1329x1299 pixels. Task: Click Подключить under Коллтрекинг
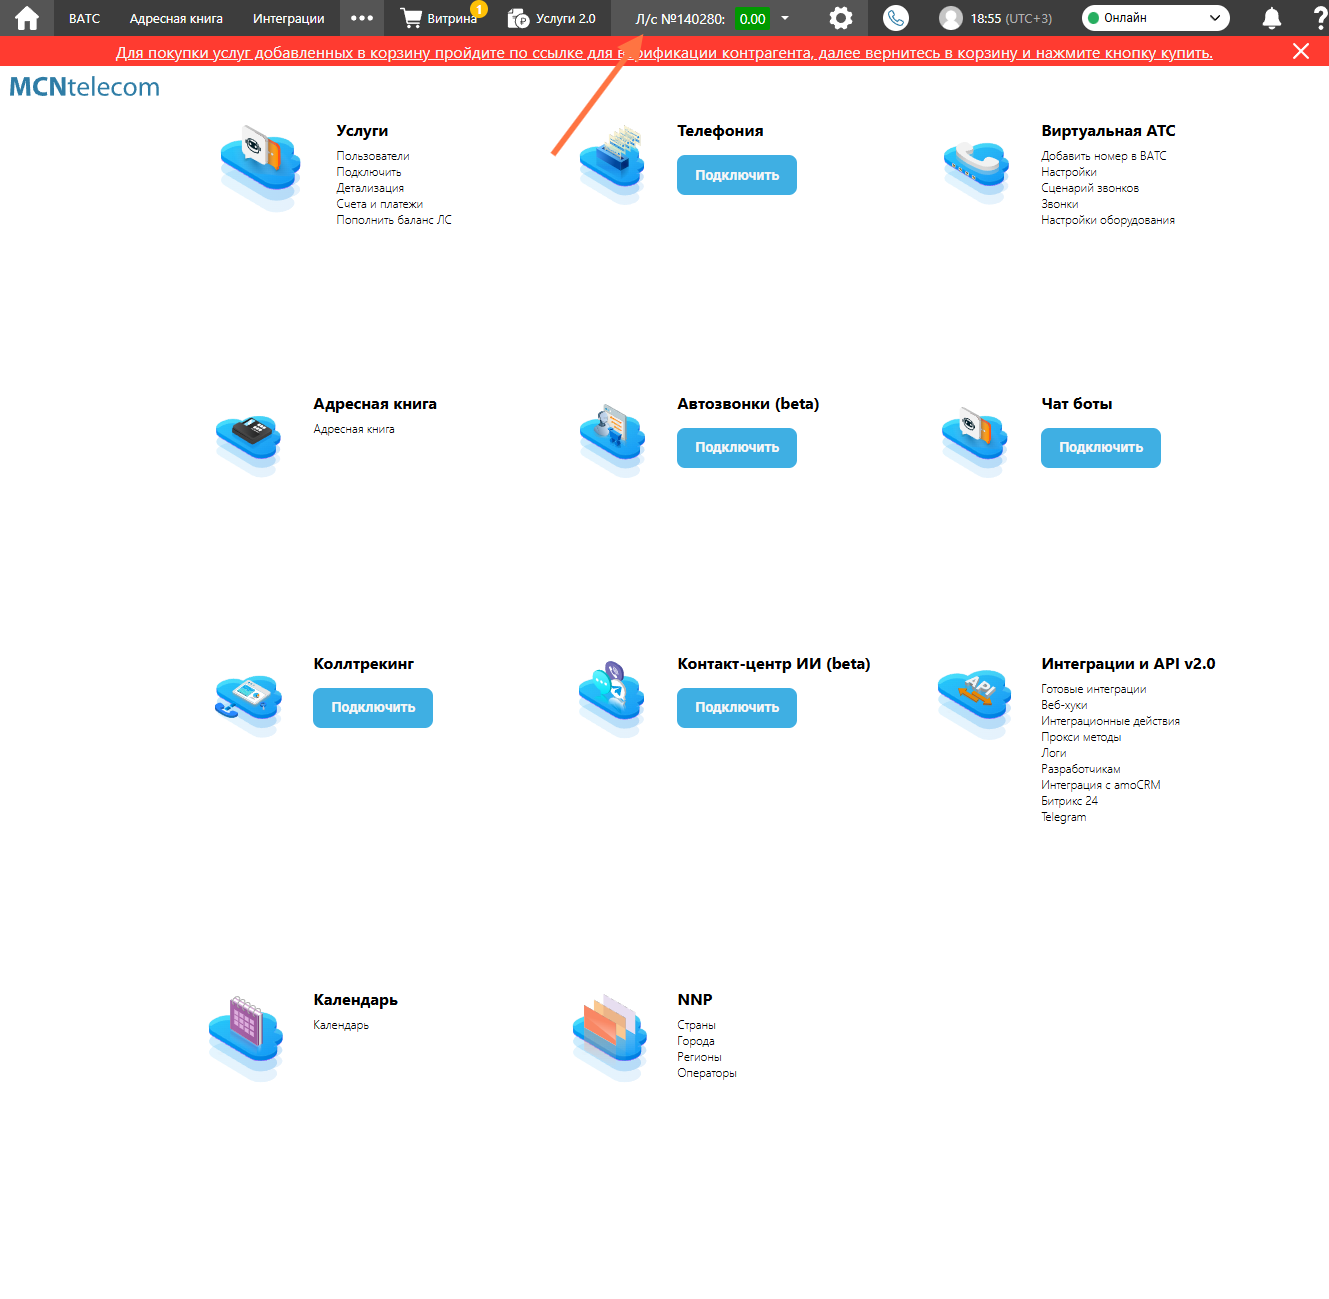tap(373, 708)
